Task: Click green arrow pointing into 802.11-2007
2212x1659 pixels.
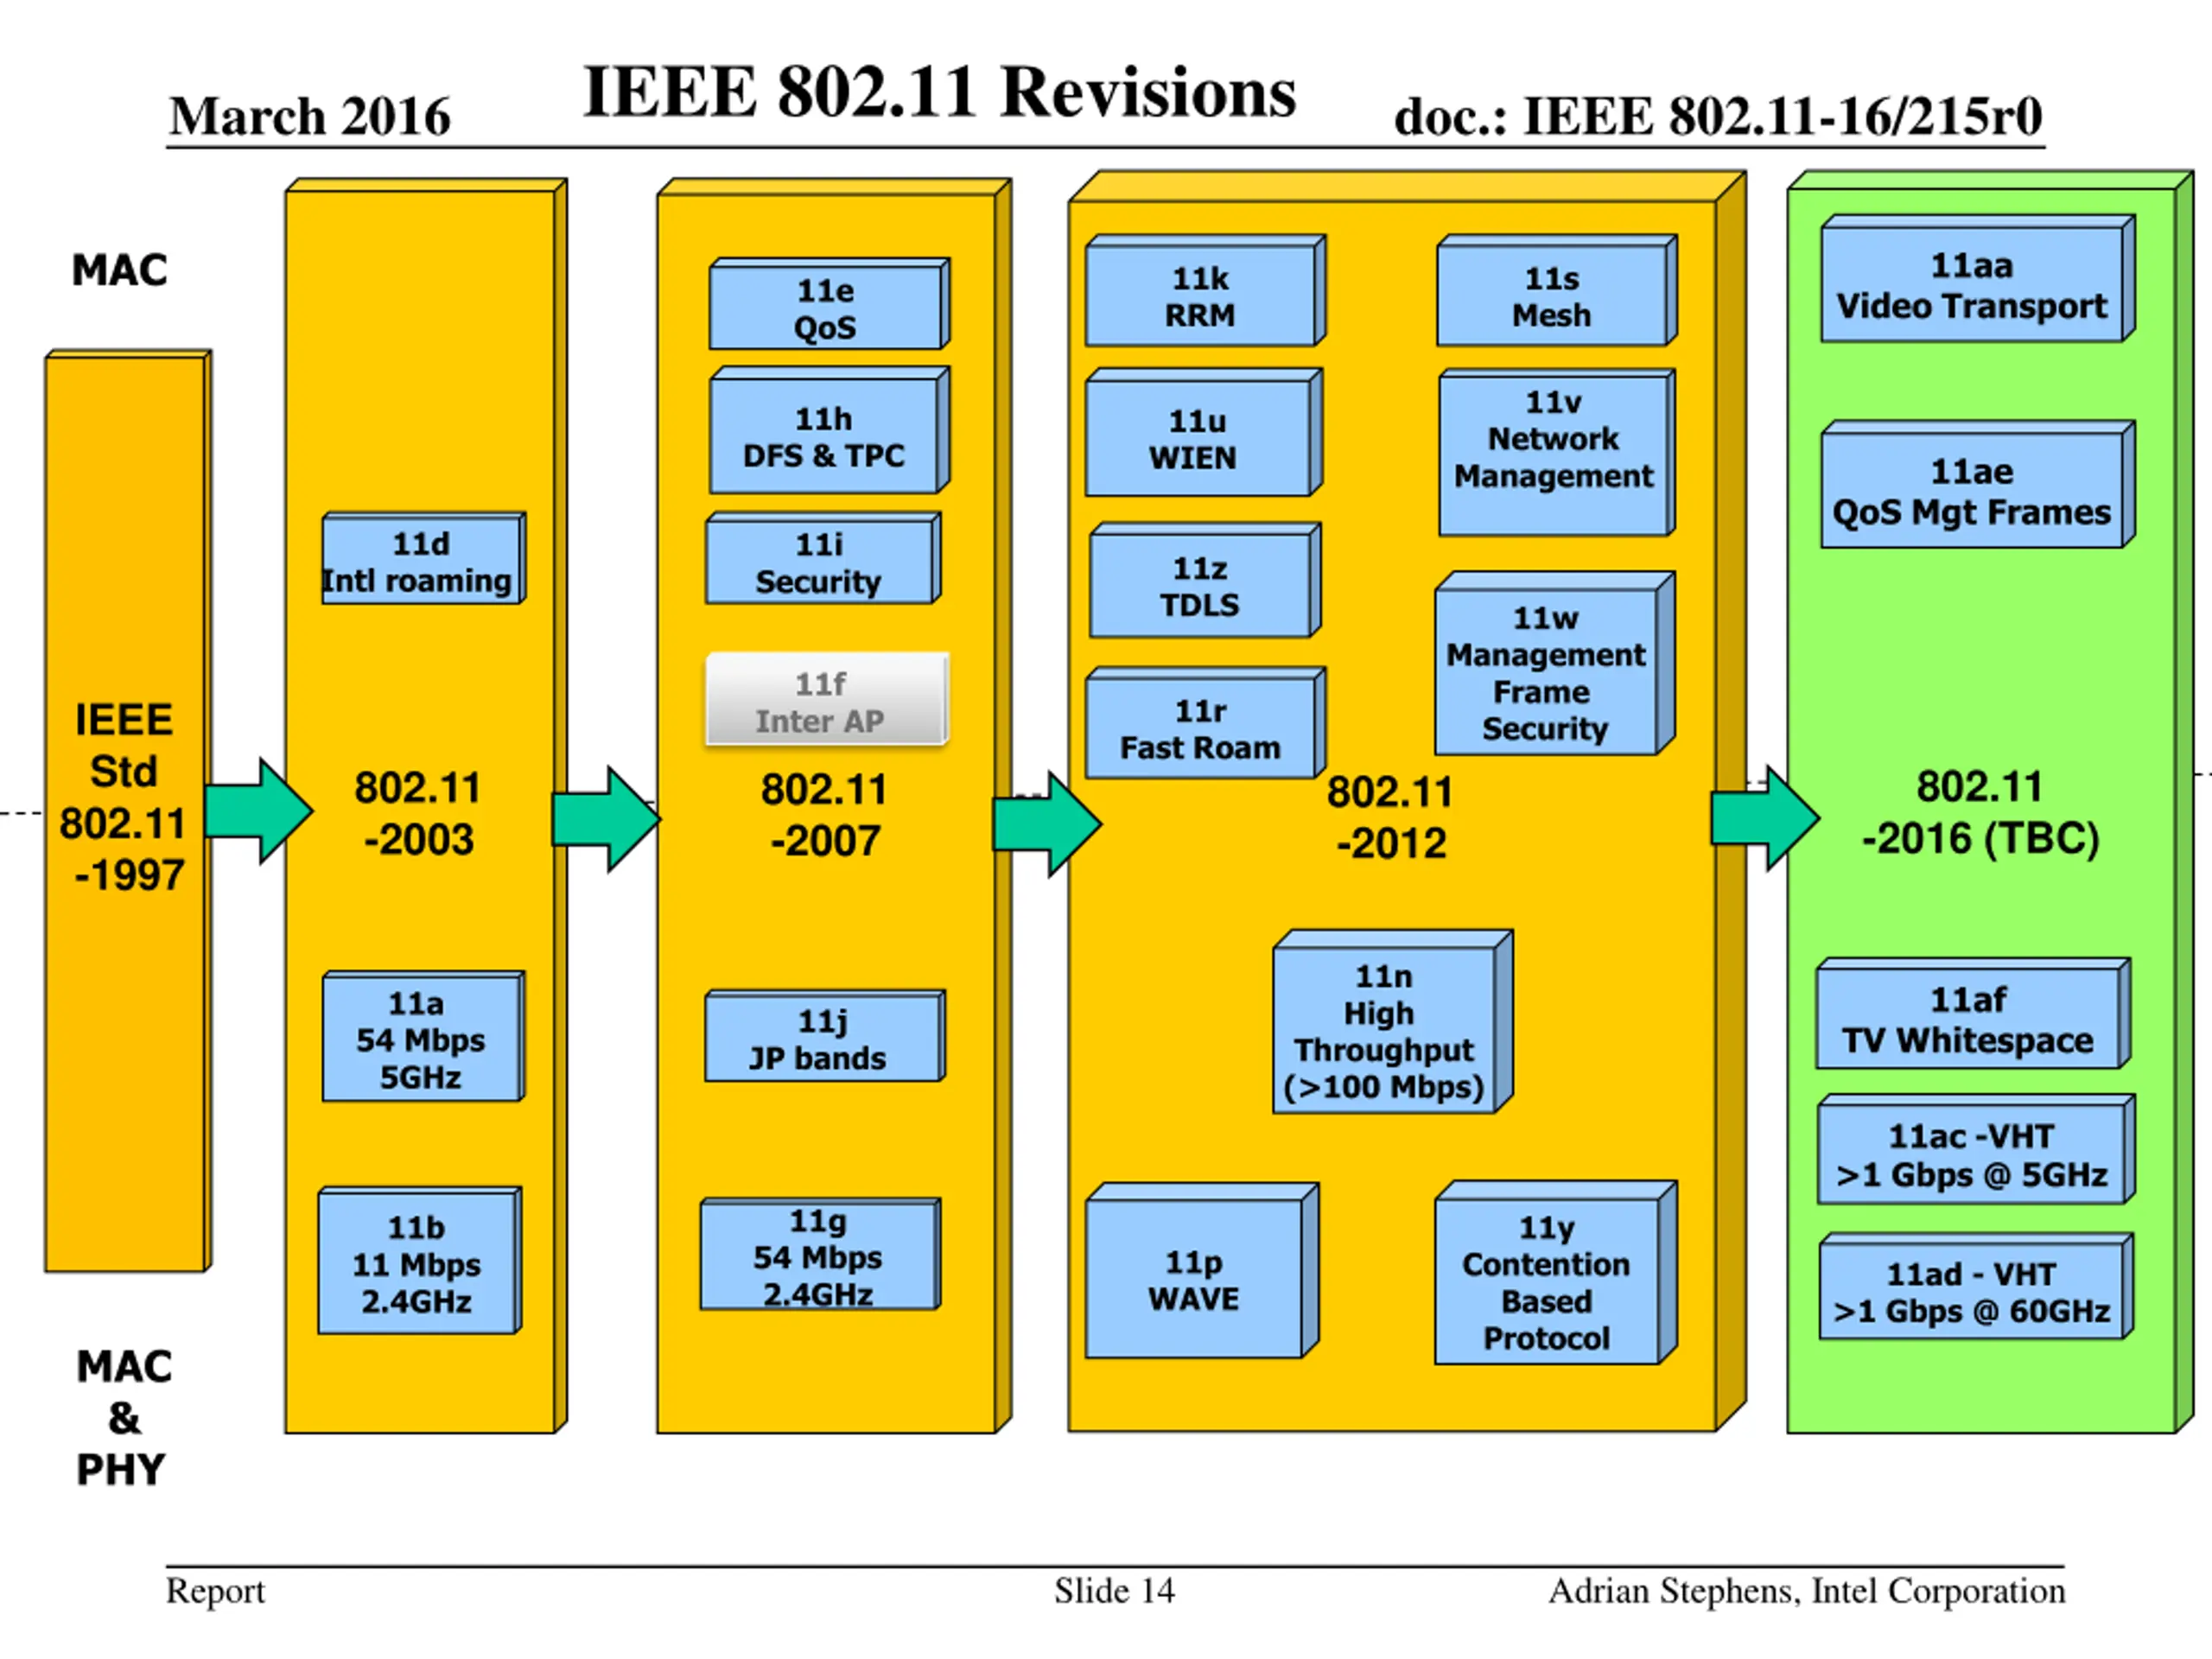Action: tap(606, 820)
